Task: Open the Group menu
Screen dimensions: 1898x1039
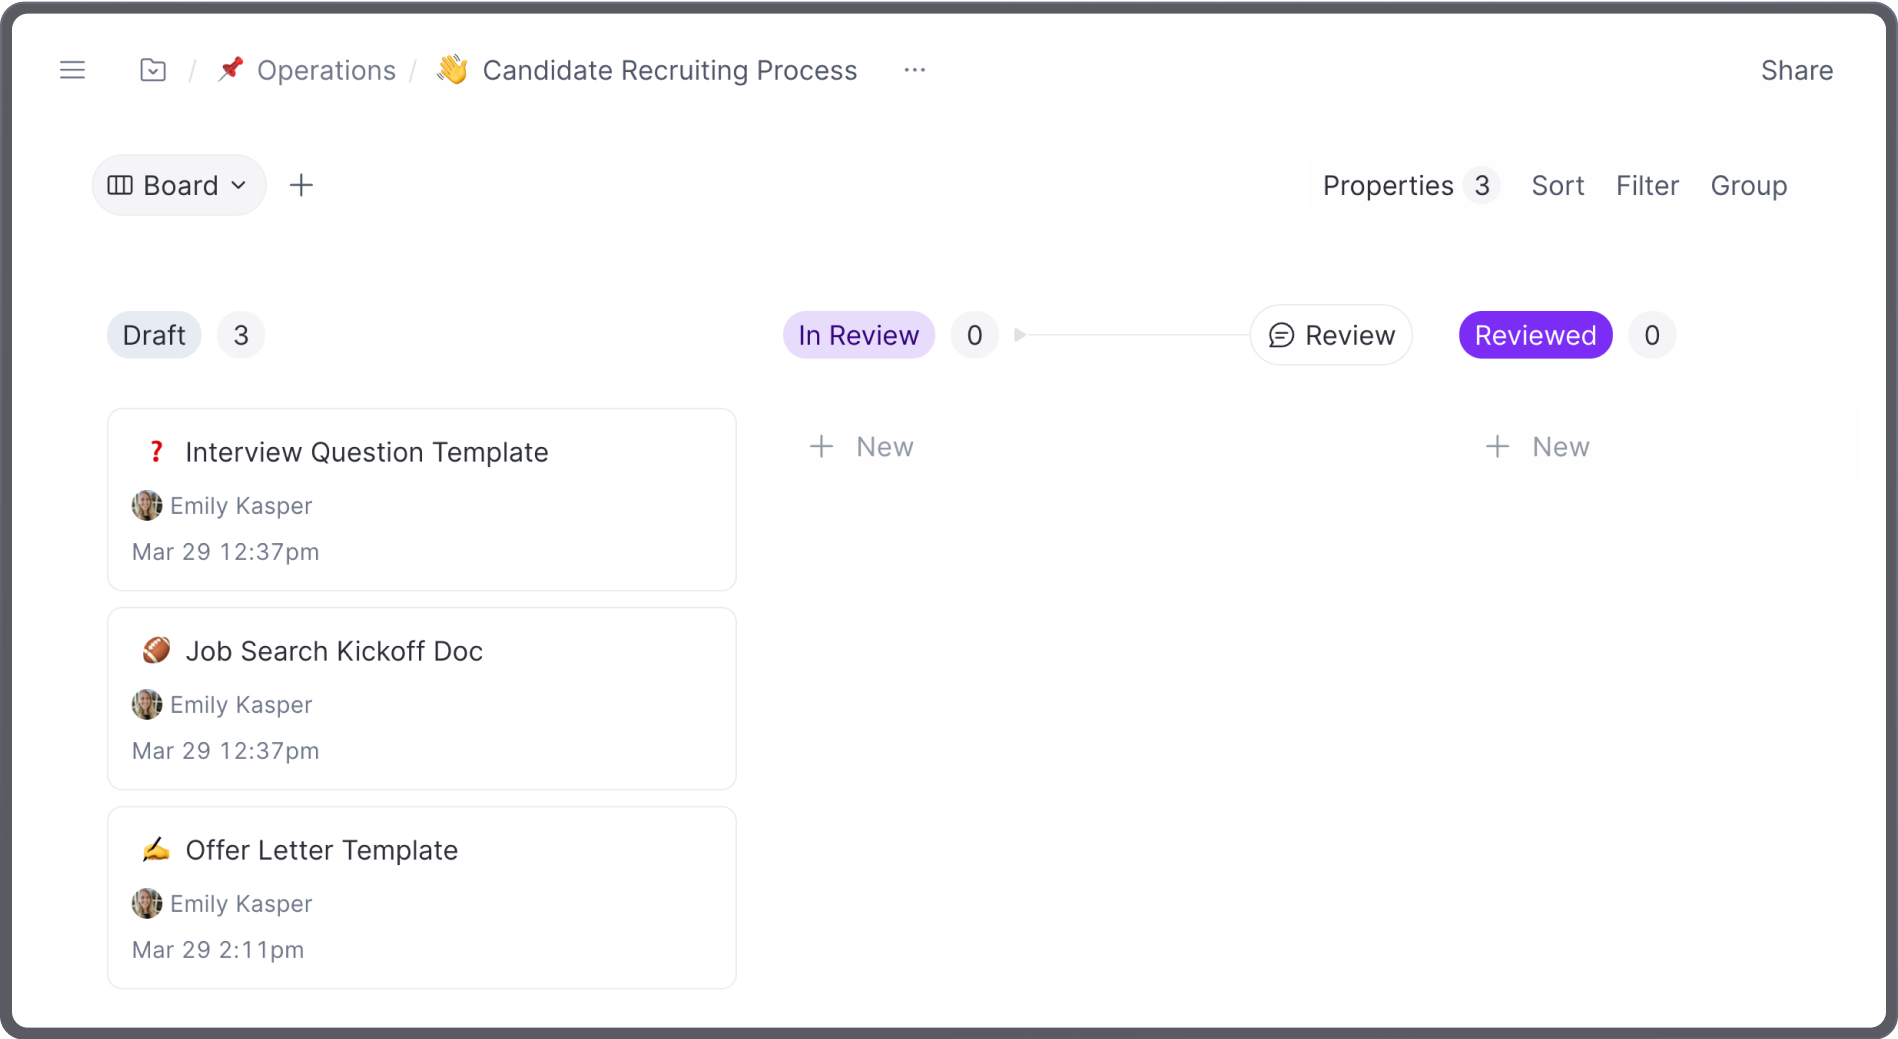Action: pos(1748,185)
